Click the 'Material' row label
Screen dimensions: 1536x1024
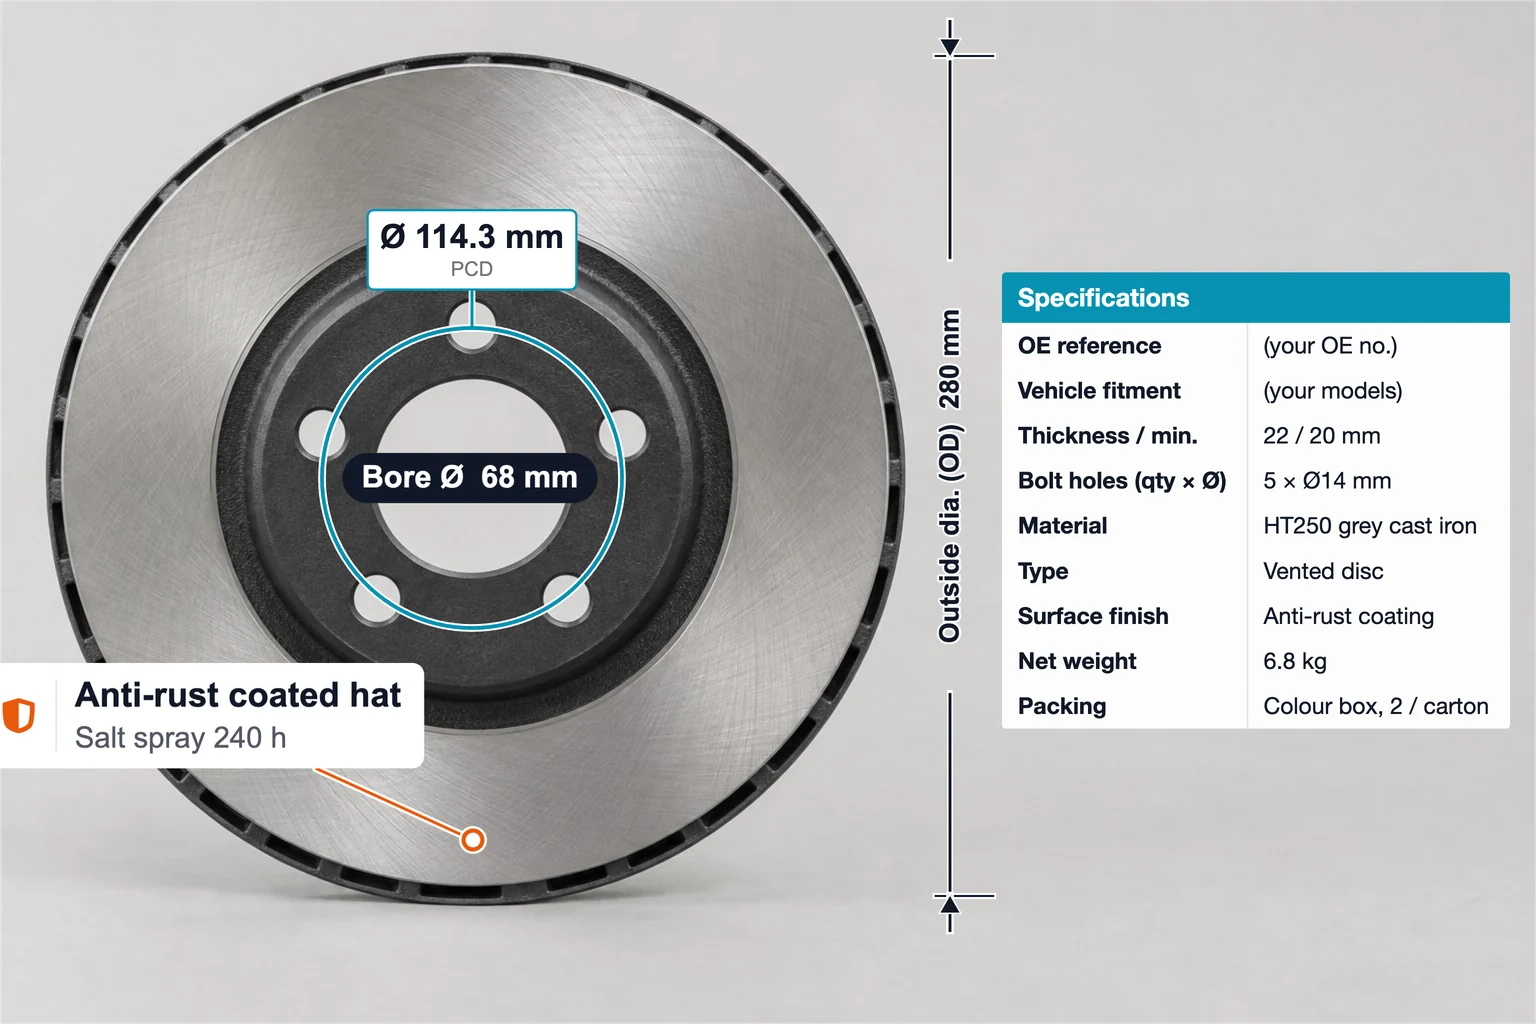click(1062, 526)
